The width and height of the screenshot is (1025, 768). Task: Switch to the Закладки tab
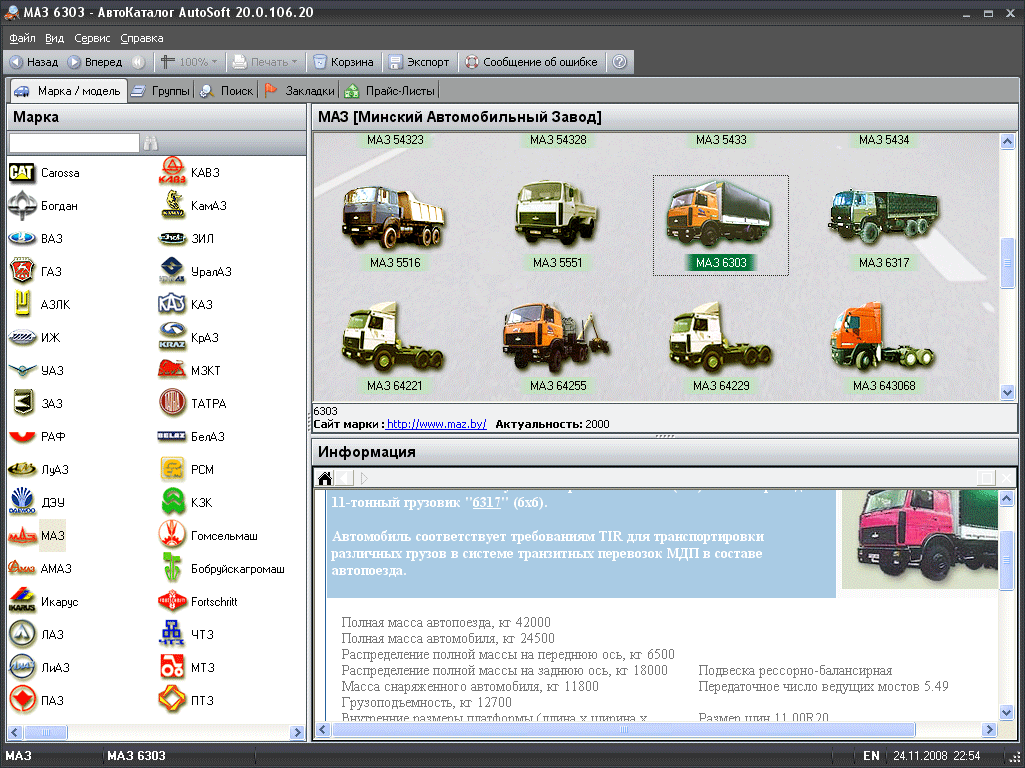pyautogui.click(x=300, y=91)
